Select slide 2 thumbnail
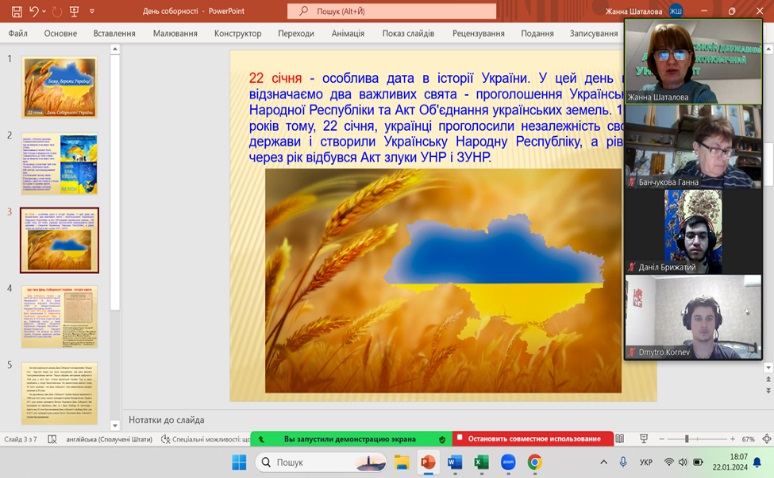Viewport: 774px width, 478px height. click(59, 163)
